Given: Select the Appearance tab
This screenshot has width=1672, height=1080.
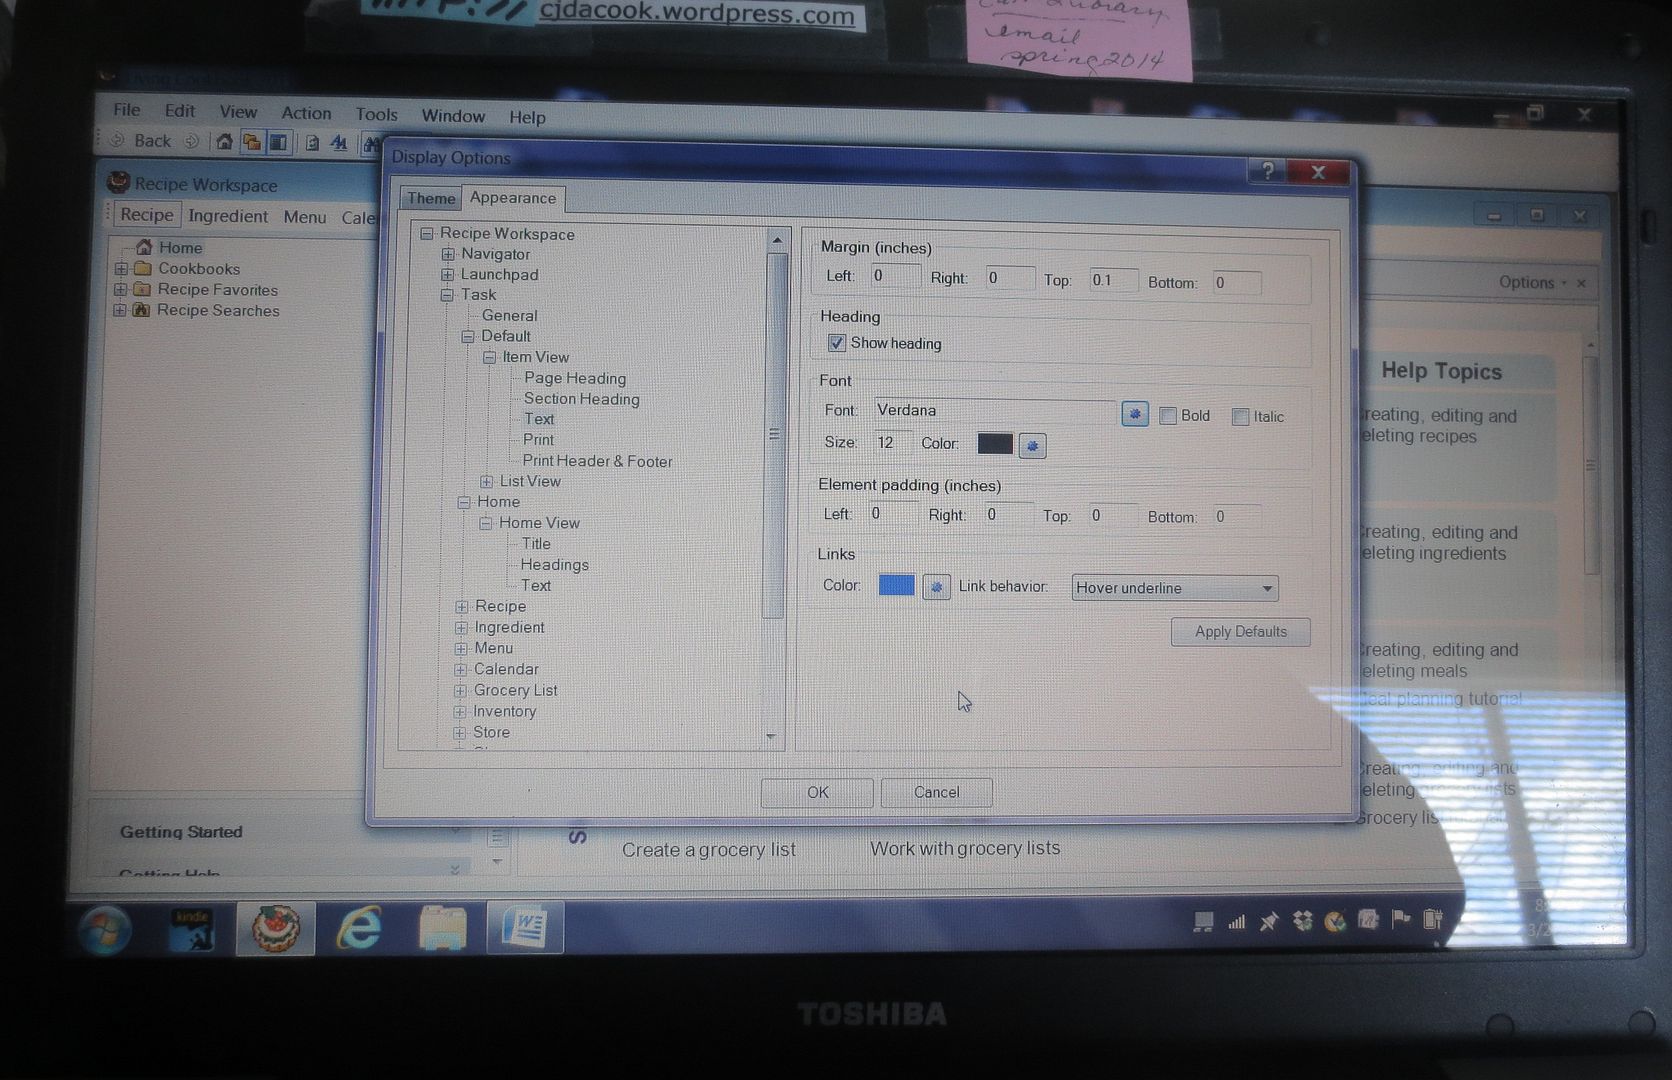Looking at the screenshot, I should [x=513, y=198].
